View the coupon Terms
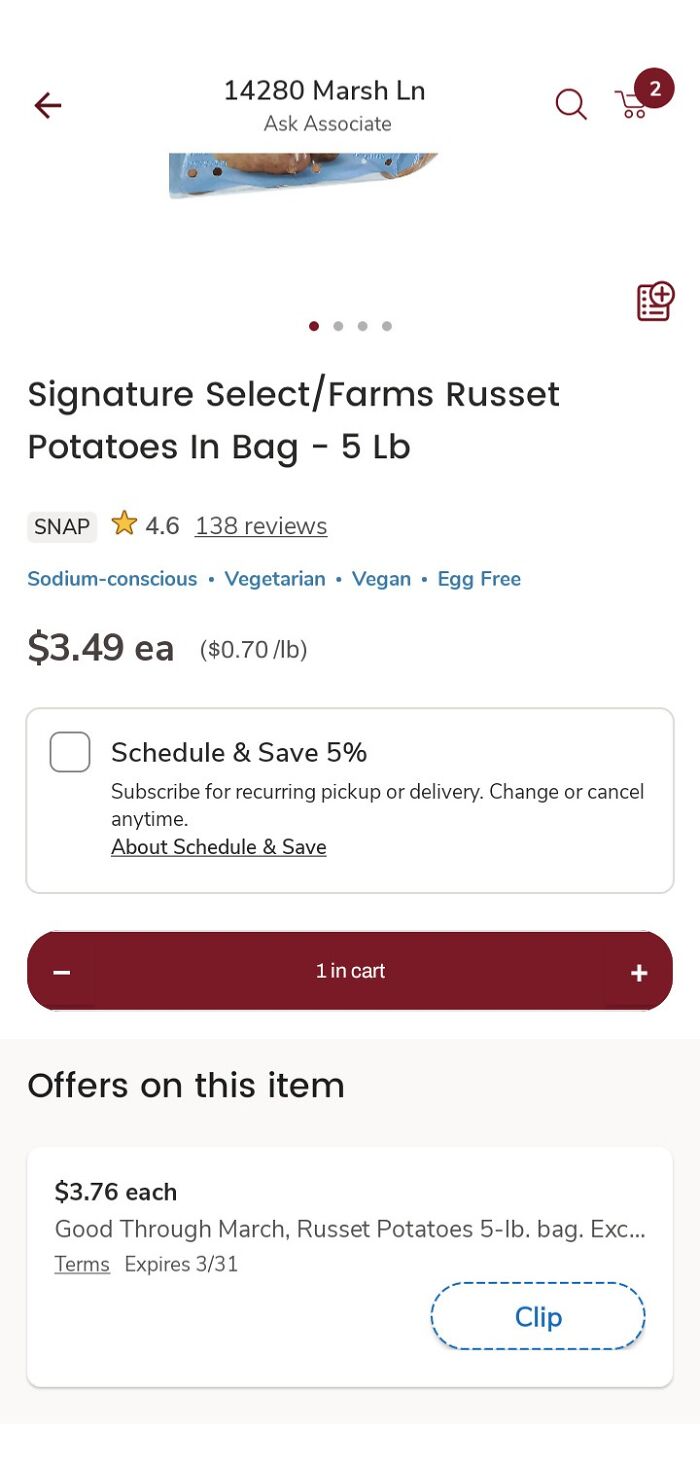 [x=81, y=1263]
